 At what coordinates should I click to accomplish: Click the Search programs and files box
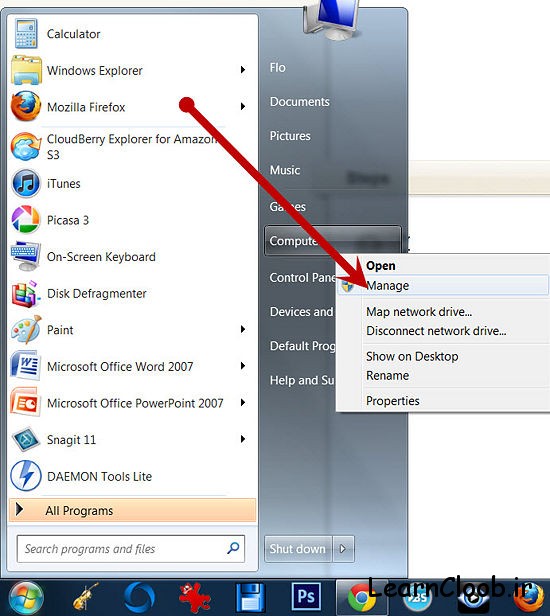pyautogui.click(x=131, y=548)
